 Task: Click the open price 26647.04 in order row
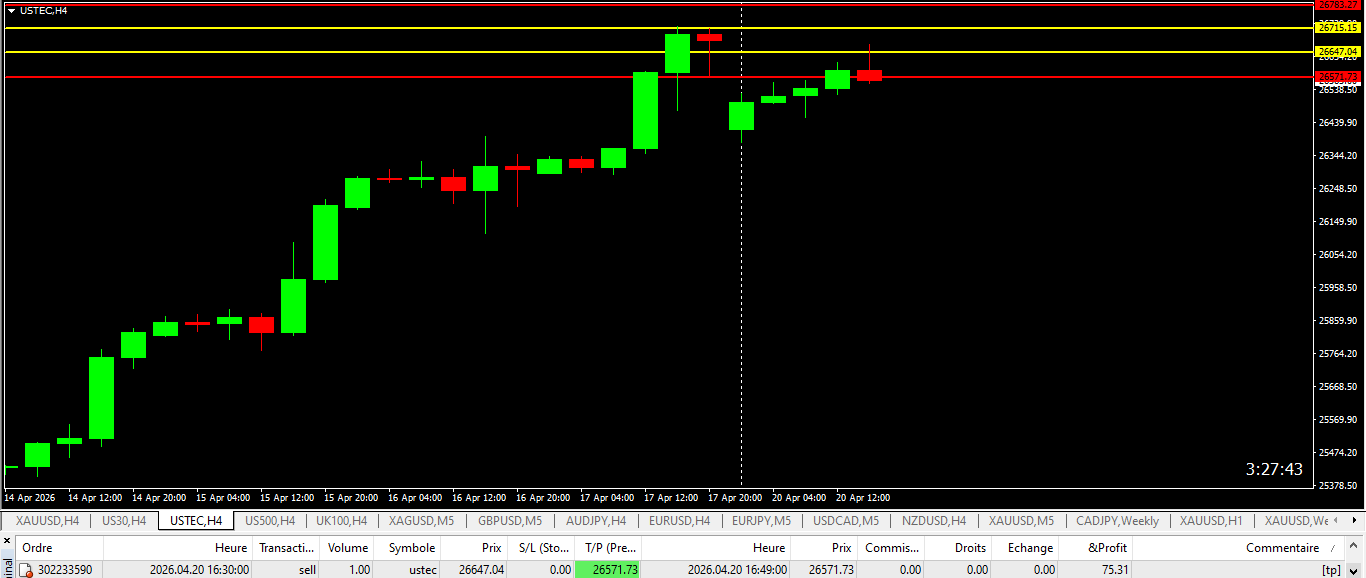(x=481, y=570)
